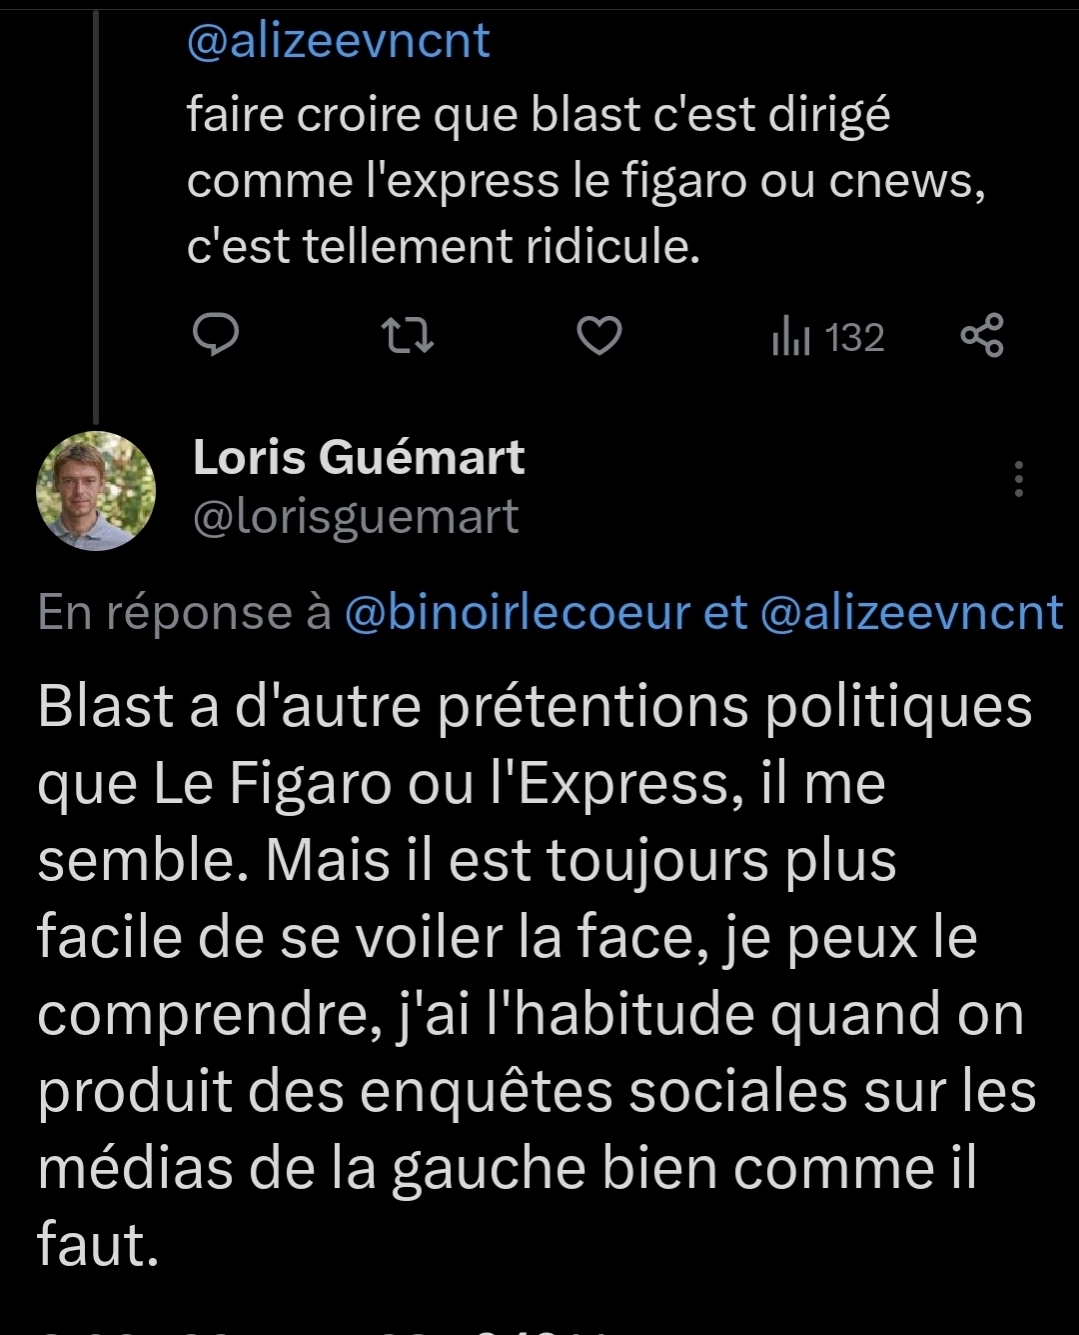
Task: Tap the vertical thread connector line
Action: 96,200
